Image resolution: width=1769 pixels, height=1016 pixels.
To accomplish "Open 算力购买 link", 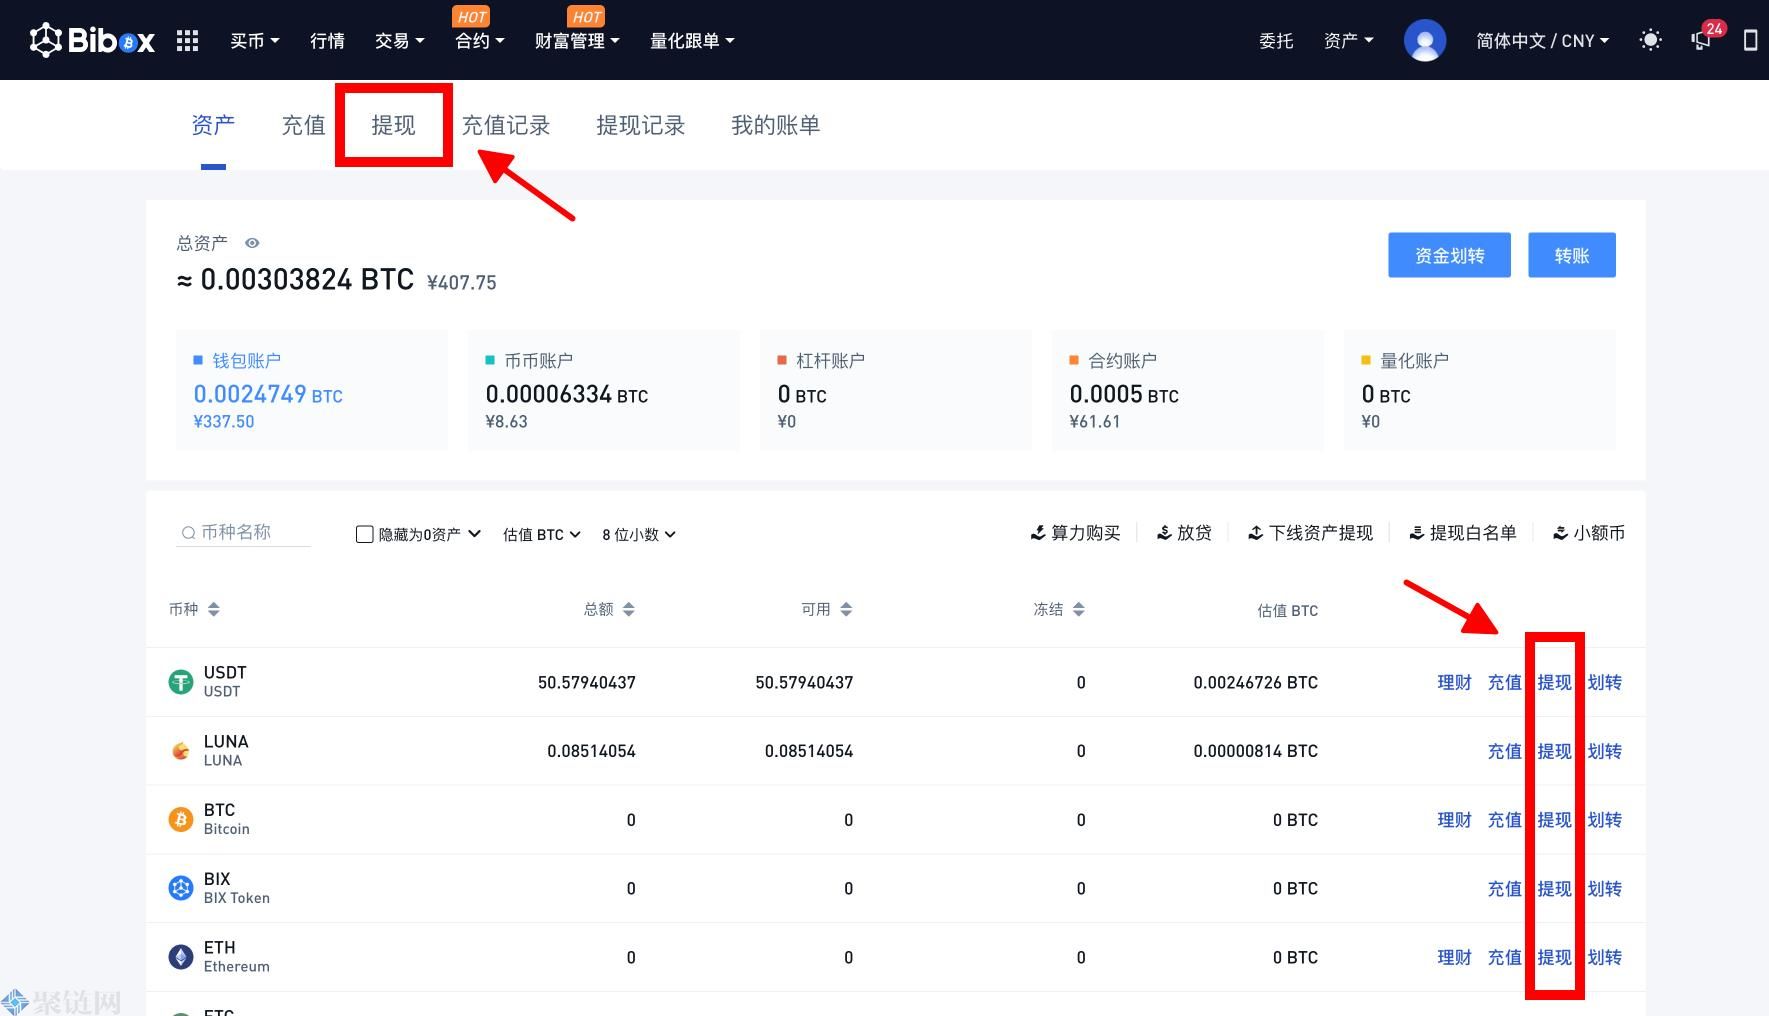I will coord(1075,533).
